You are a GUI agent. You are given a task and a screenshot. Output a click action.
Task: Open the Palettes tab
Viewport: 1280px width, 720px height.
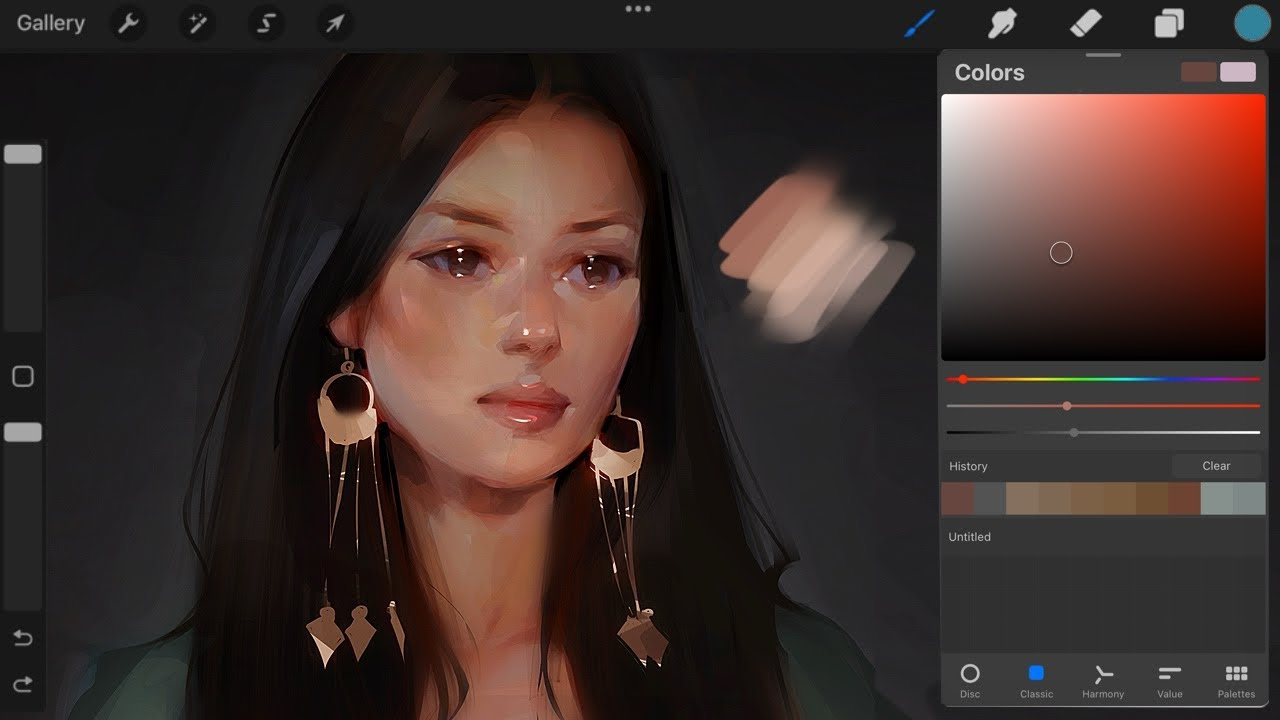click(1237, 680)
